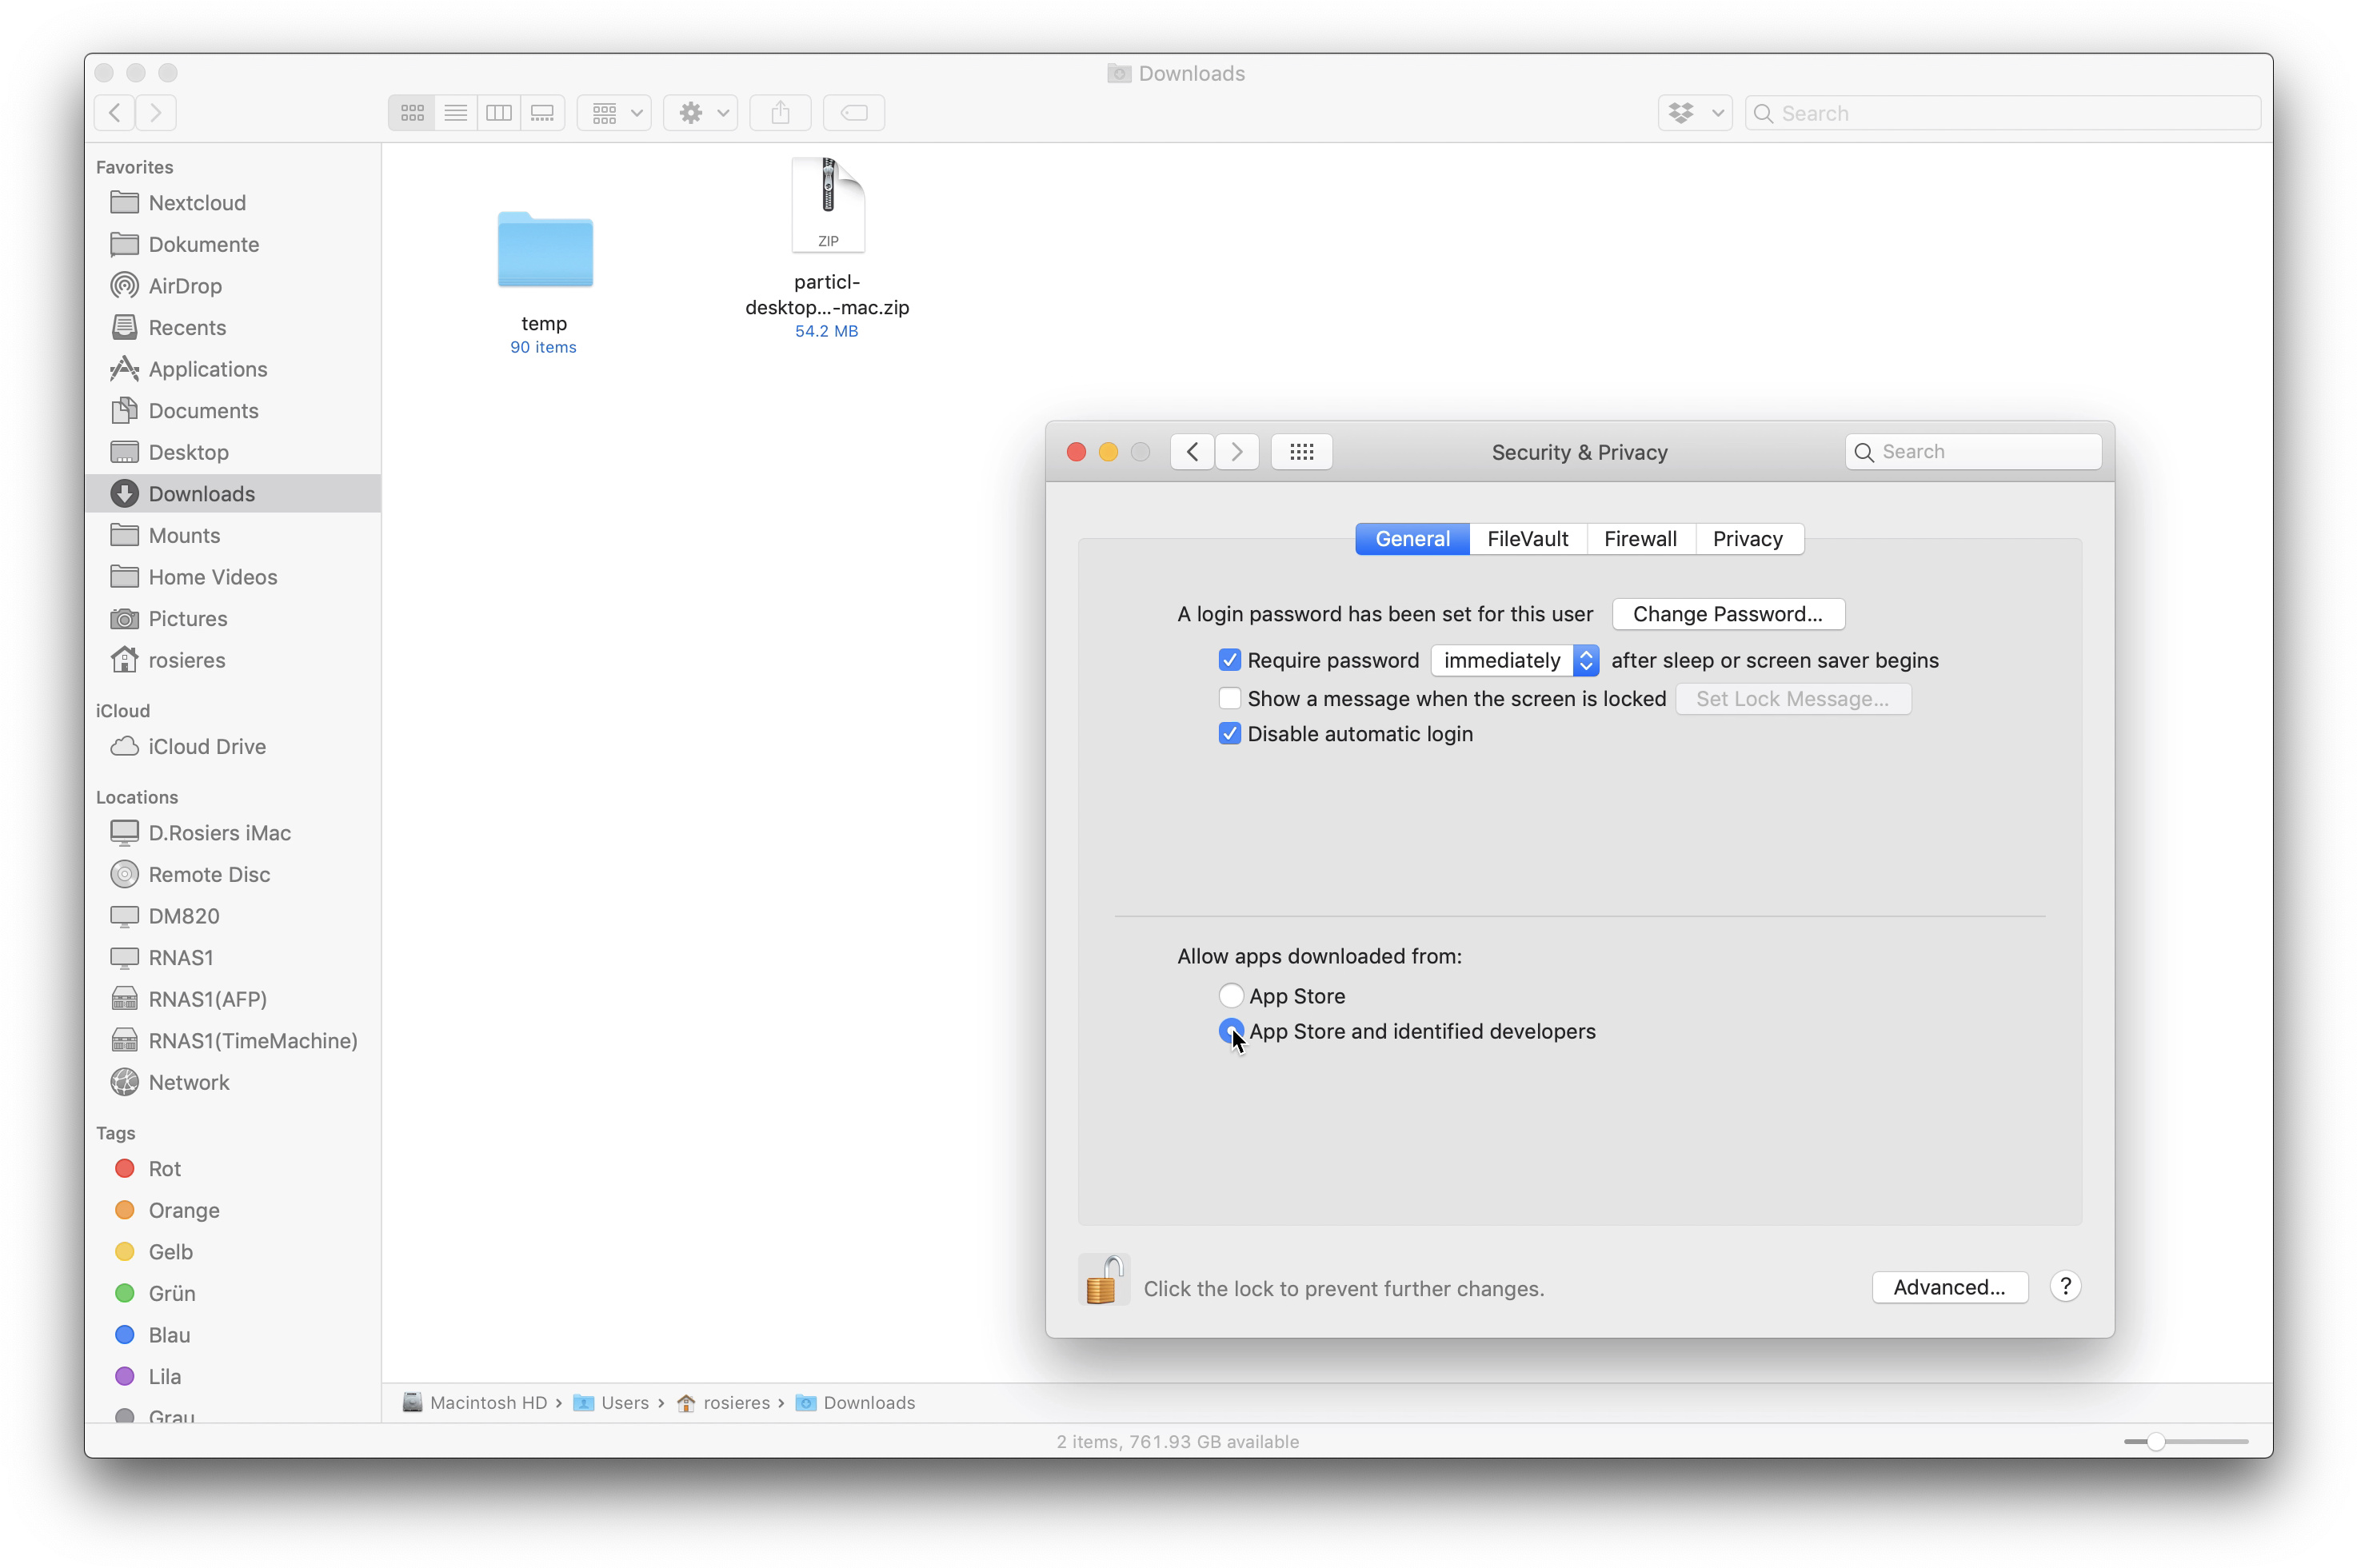This screenshot has height=1568, width=2357.
Task: Open the Show All preferences grid
Action: [1301, 452]
